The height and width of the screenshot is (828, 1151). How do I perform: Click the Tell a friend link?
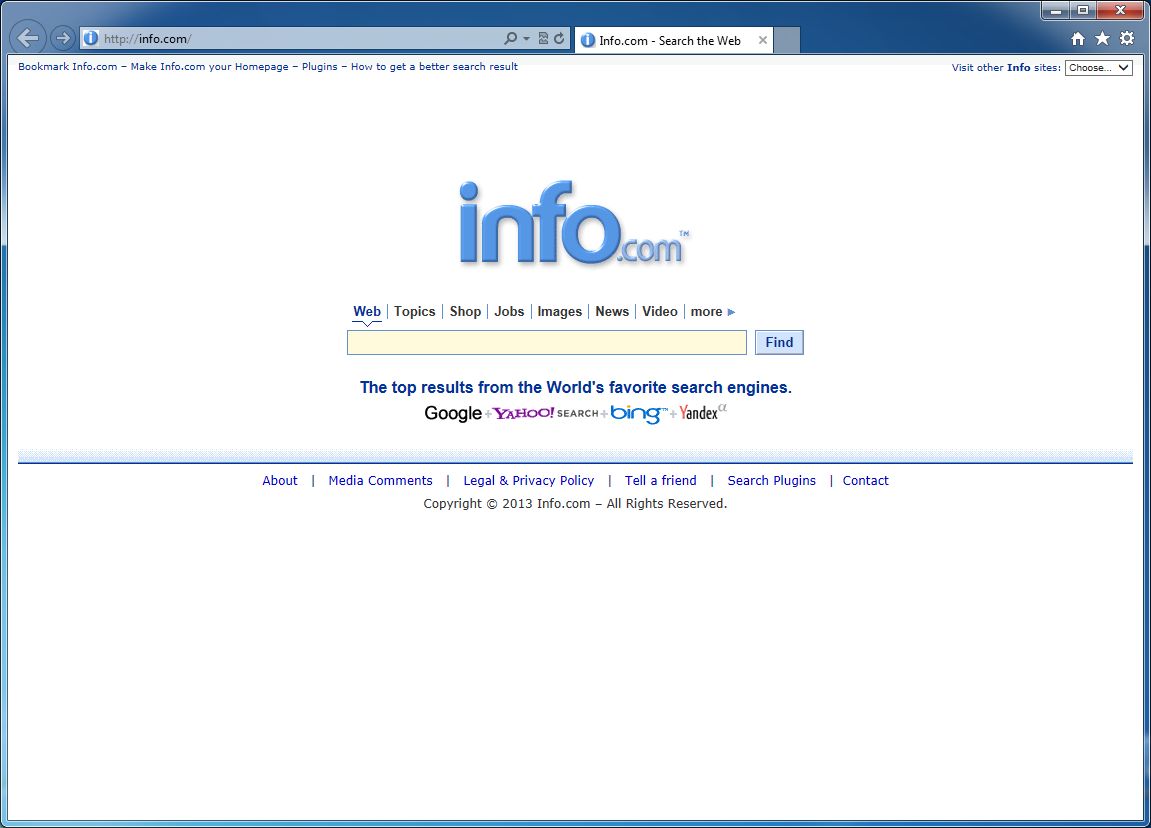click(x=661, y=480)
